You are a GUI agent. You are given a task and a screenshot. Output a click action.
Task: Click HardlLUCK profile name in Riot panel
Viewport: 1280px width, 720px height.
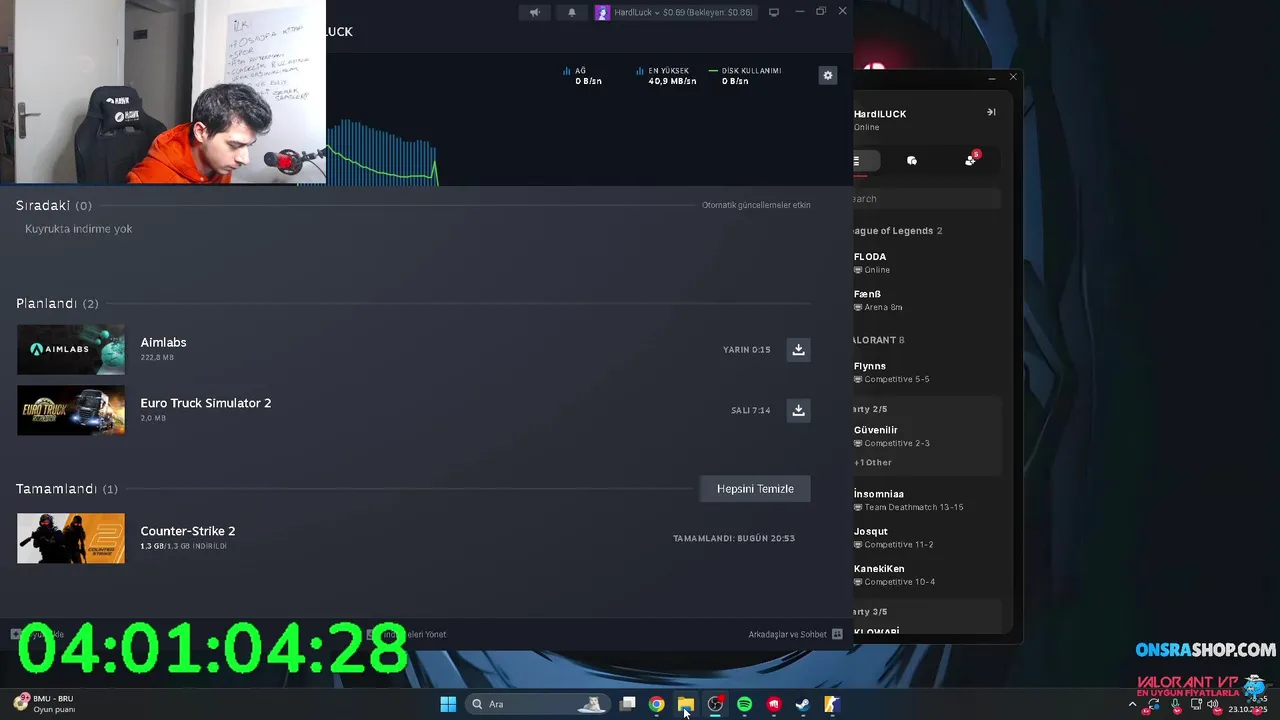point(880,114)
